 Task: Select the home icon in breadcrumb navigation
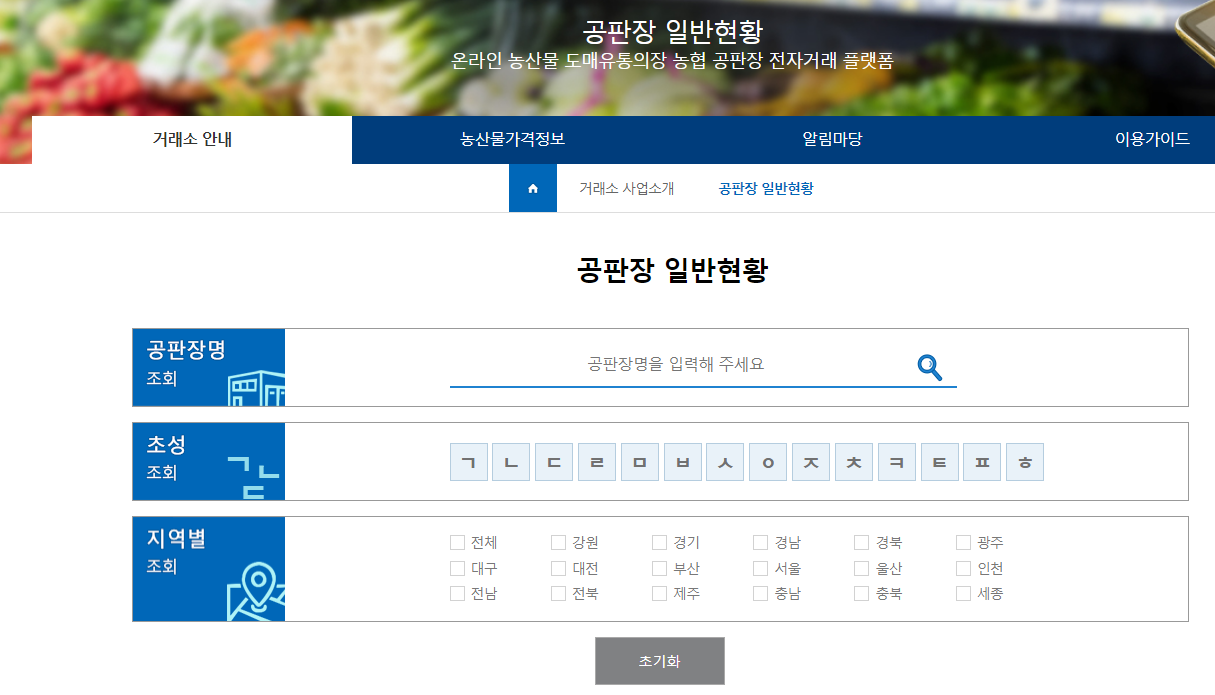pyautogui.click(x=532, y=187)
